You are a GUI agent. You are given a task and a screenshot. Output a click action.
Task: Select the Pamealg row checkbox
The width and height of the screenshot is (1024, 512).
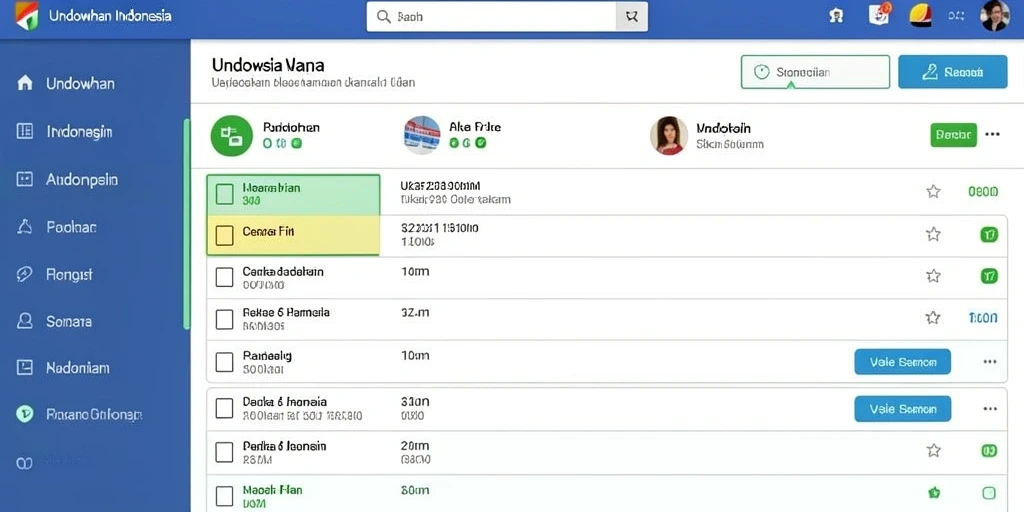pyautogui.click(x=225, y=362)
